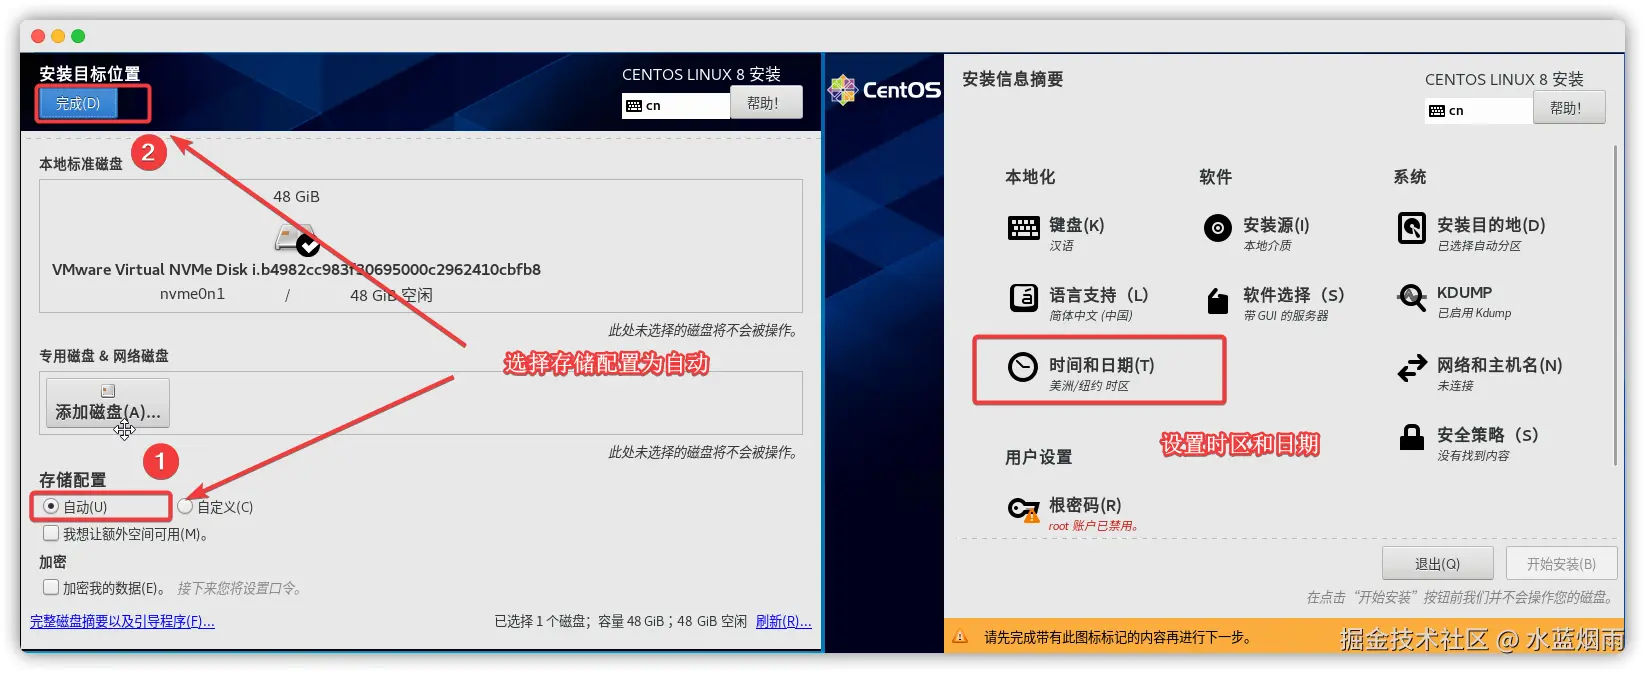Click the small disk icon above 添加磁盘(A)
Viewport: 1645px width, 673px height.
(108, 391)
